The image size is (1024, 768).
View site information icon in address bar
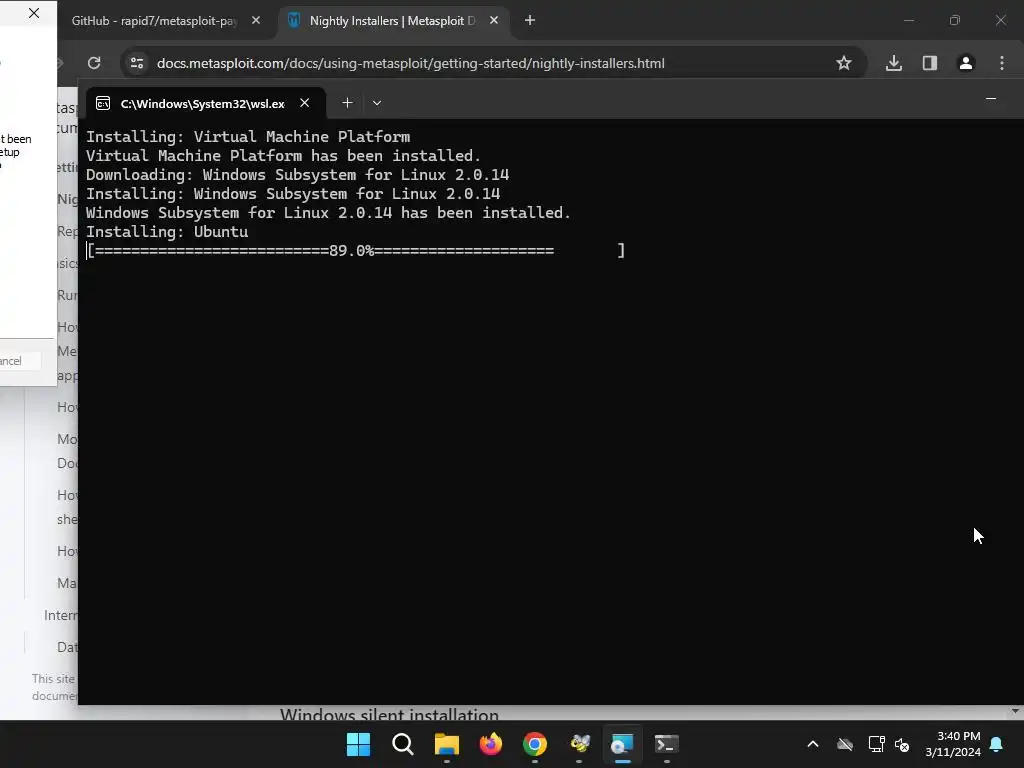pos(137,63)
